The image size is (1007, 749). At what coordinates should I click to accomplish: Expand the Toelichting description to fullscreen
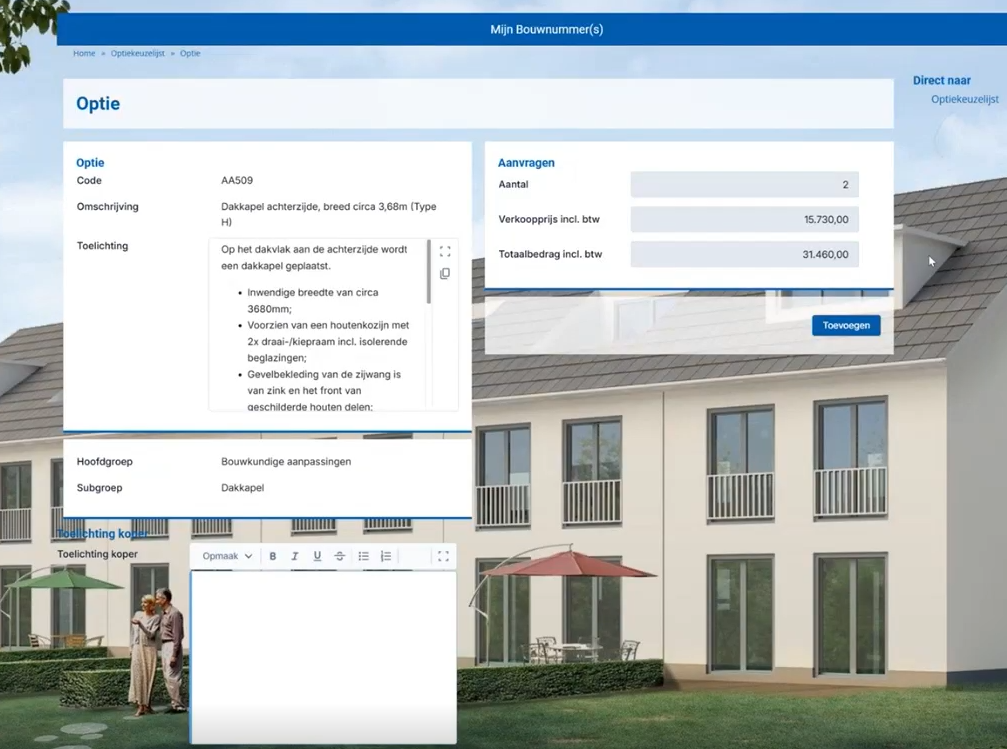[445, 251]
